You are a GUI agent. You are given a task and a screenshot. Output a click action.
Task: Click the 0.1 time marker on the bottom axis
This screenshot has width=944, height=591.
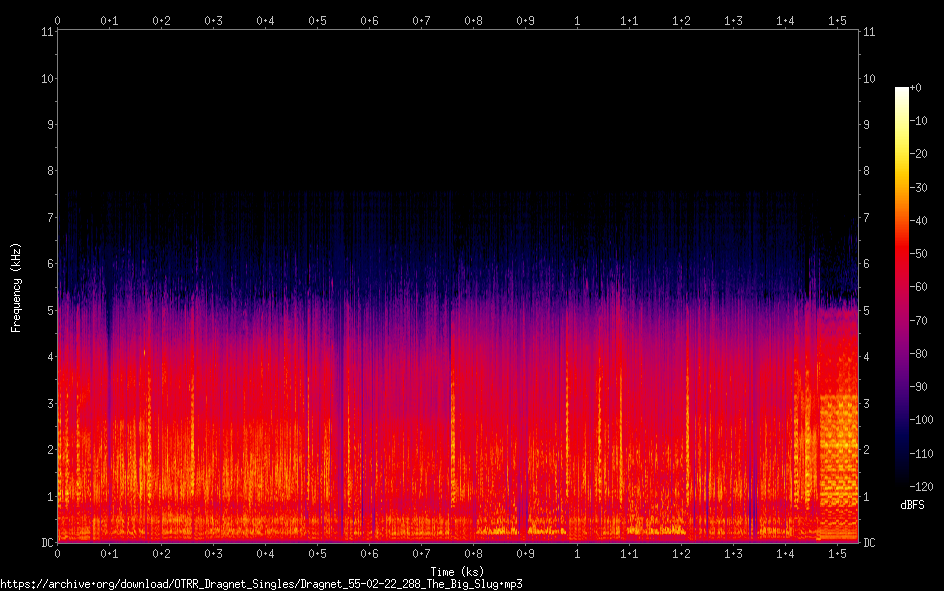[109, 553]
